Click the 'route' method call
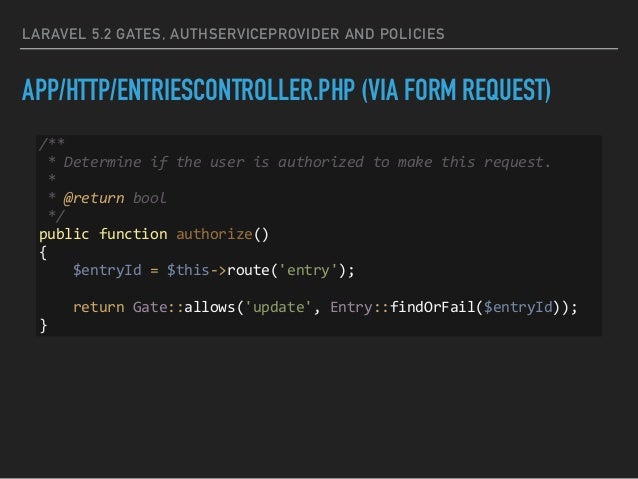 pyautogui.click(x=247, y=270)
